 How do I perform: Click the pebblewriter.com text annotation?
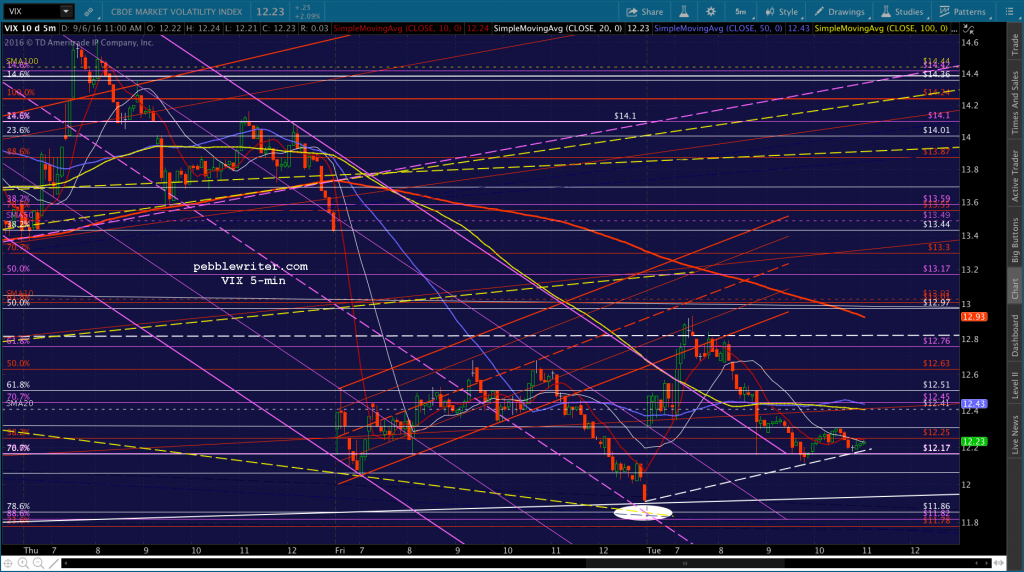point(250,266)
